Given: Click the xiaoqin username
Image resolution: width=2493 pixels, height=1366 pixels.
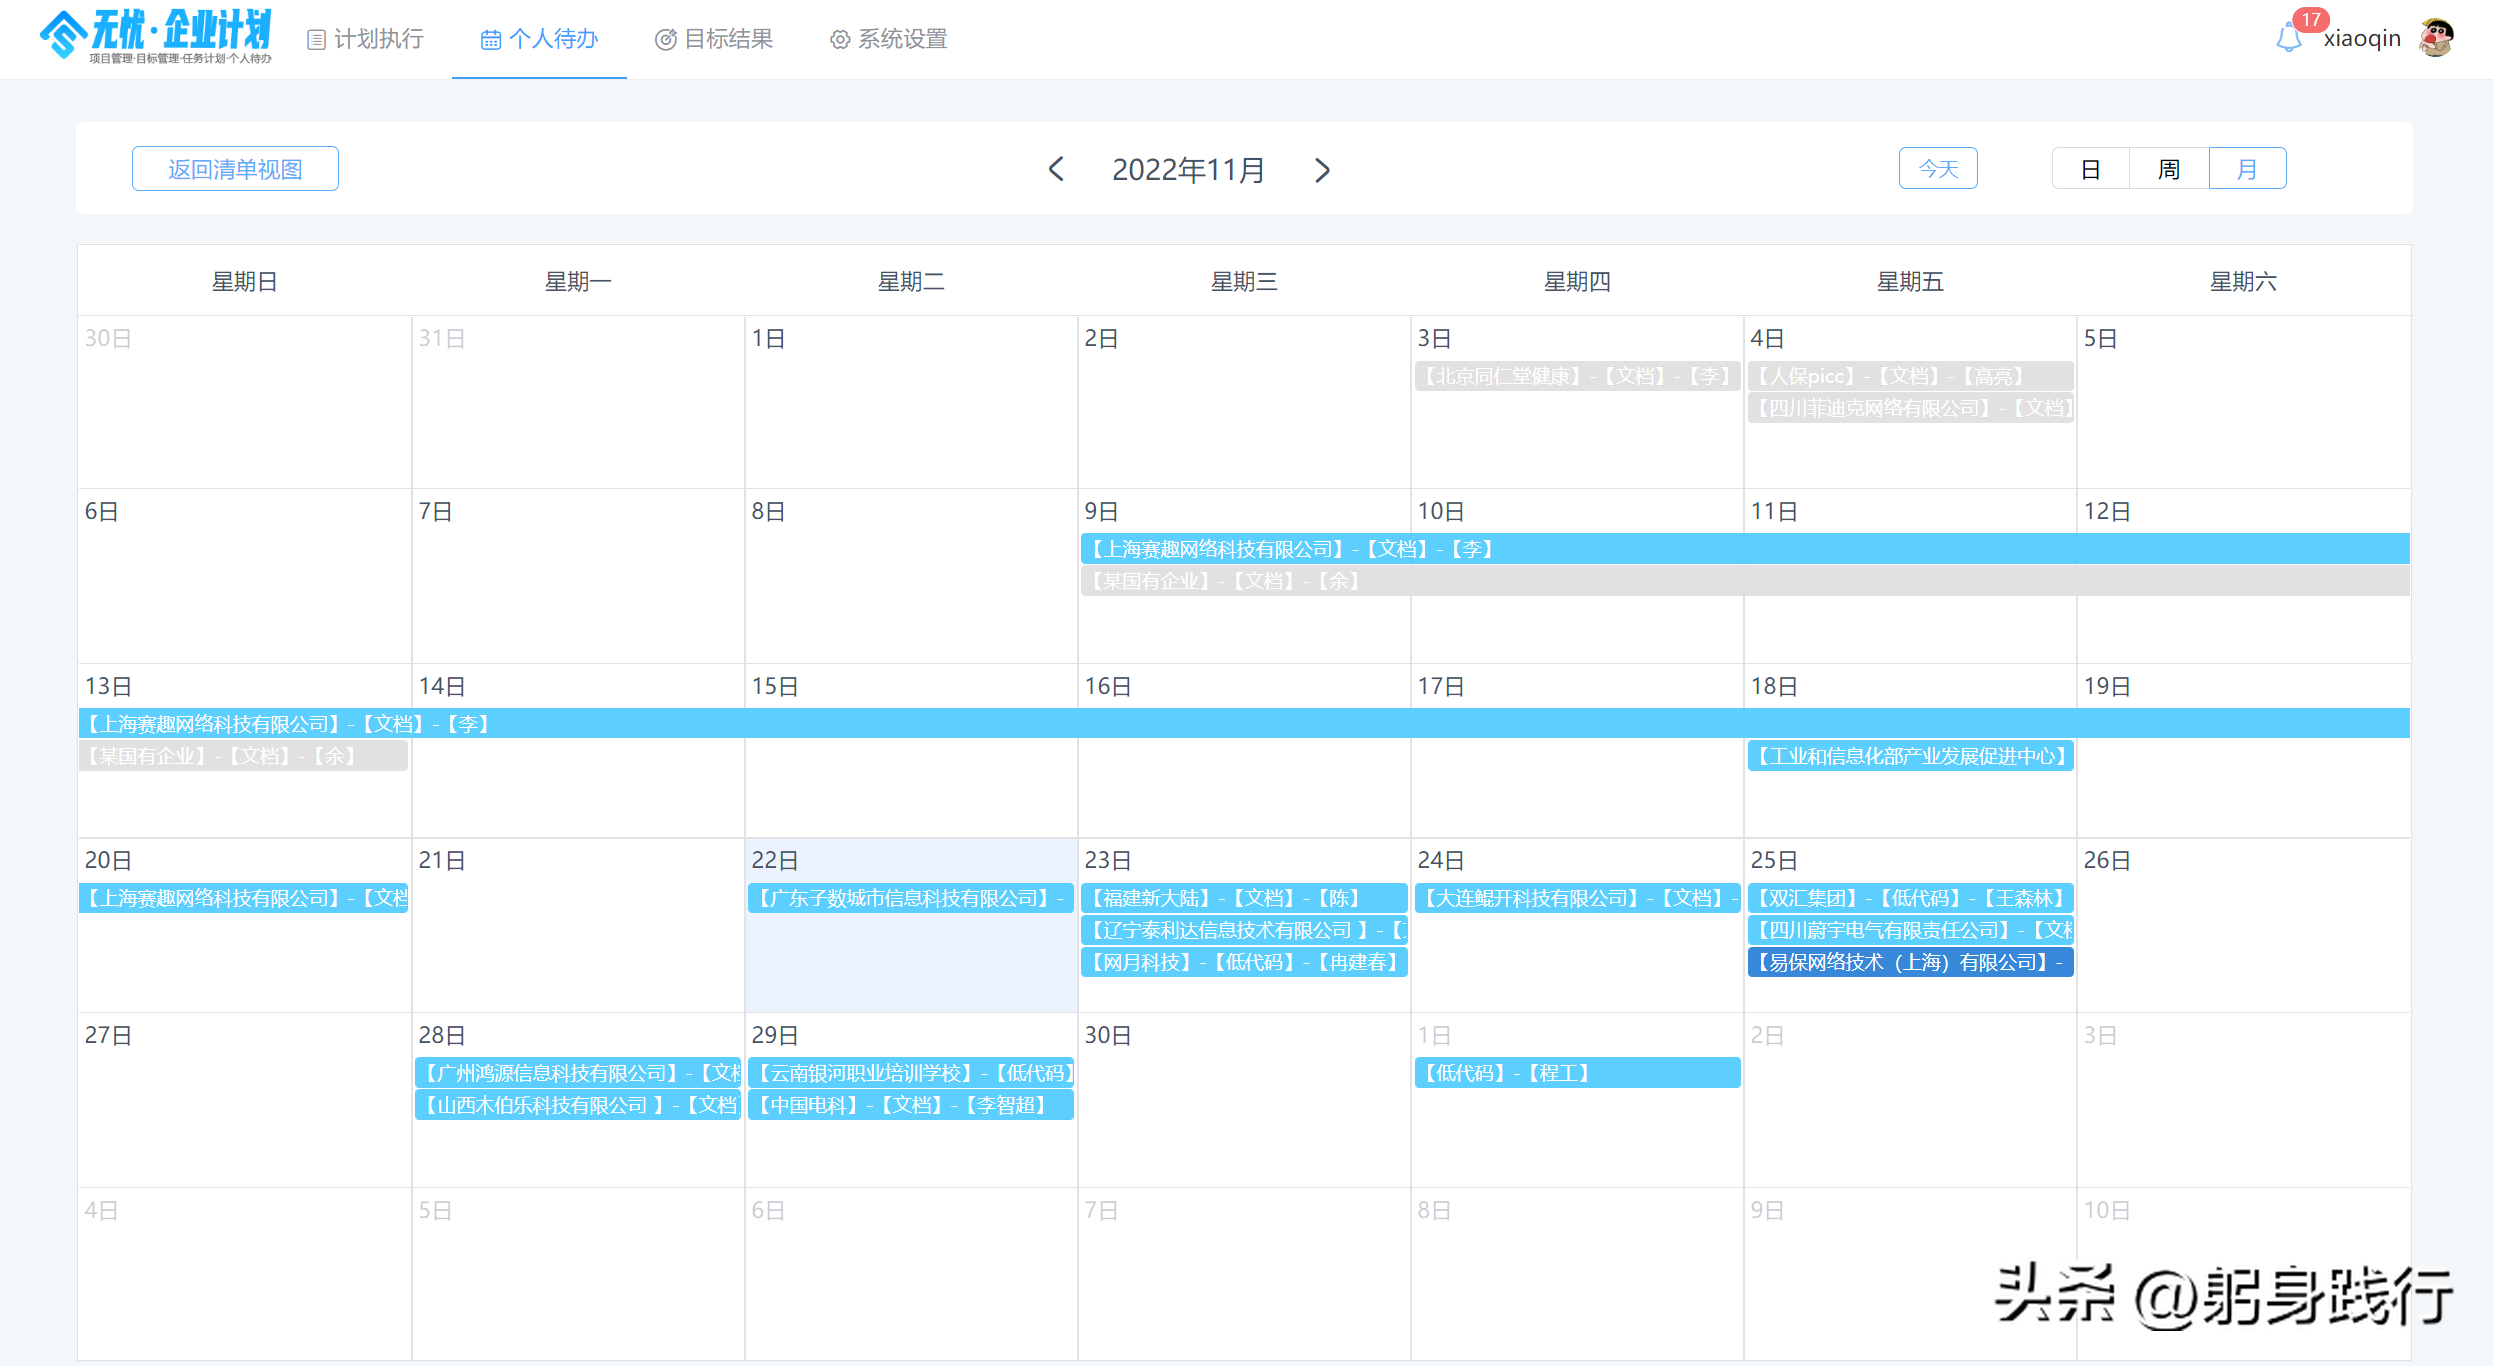Looking at the screenshot, I should [2362, 38].
